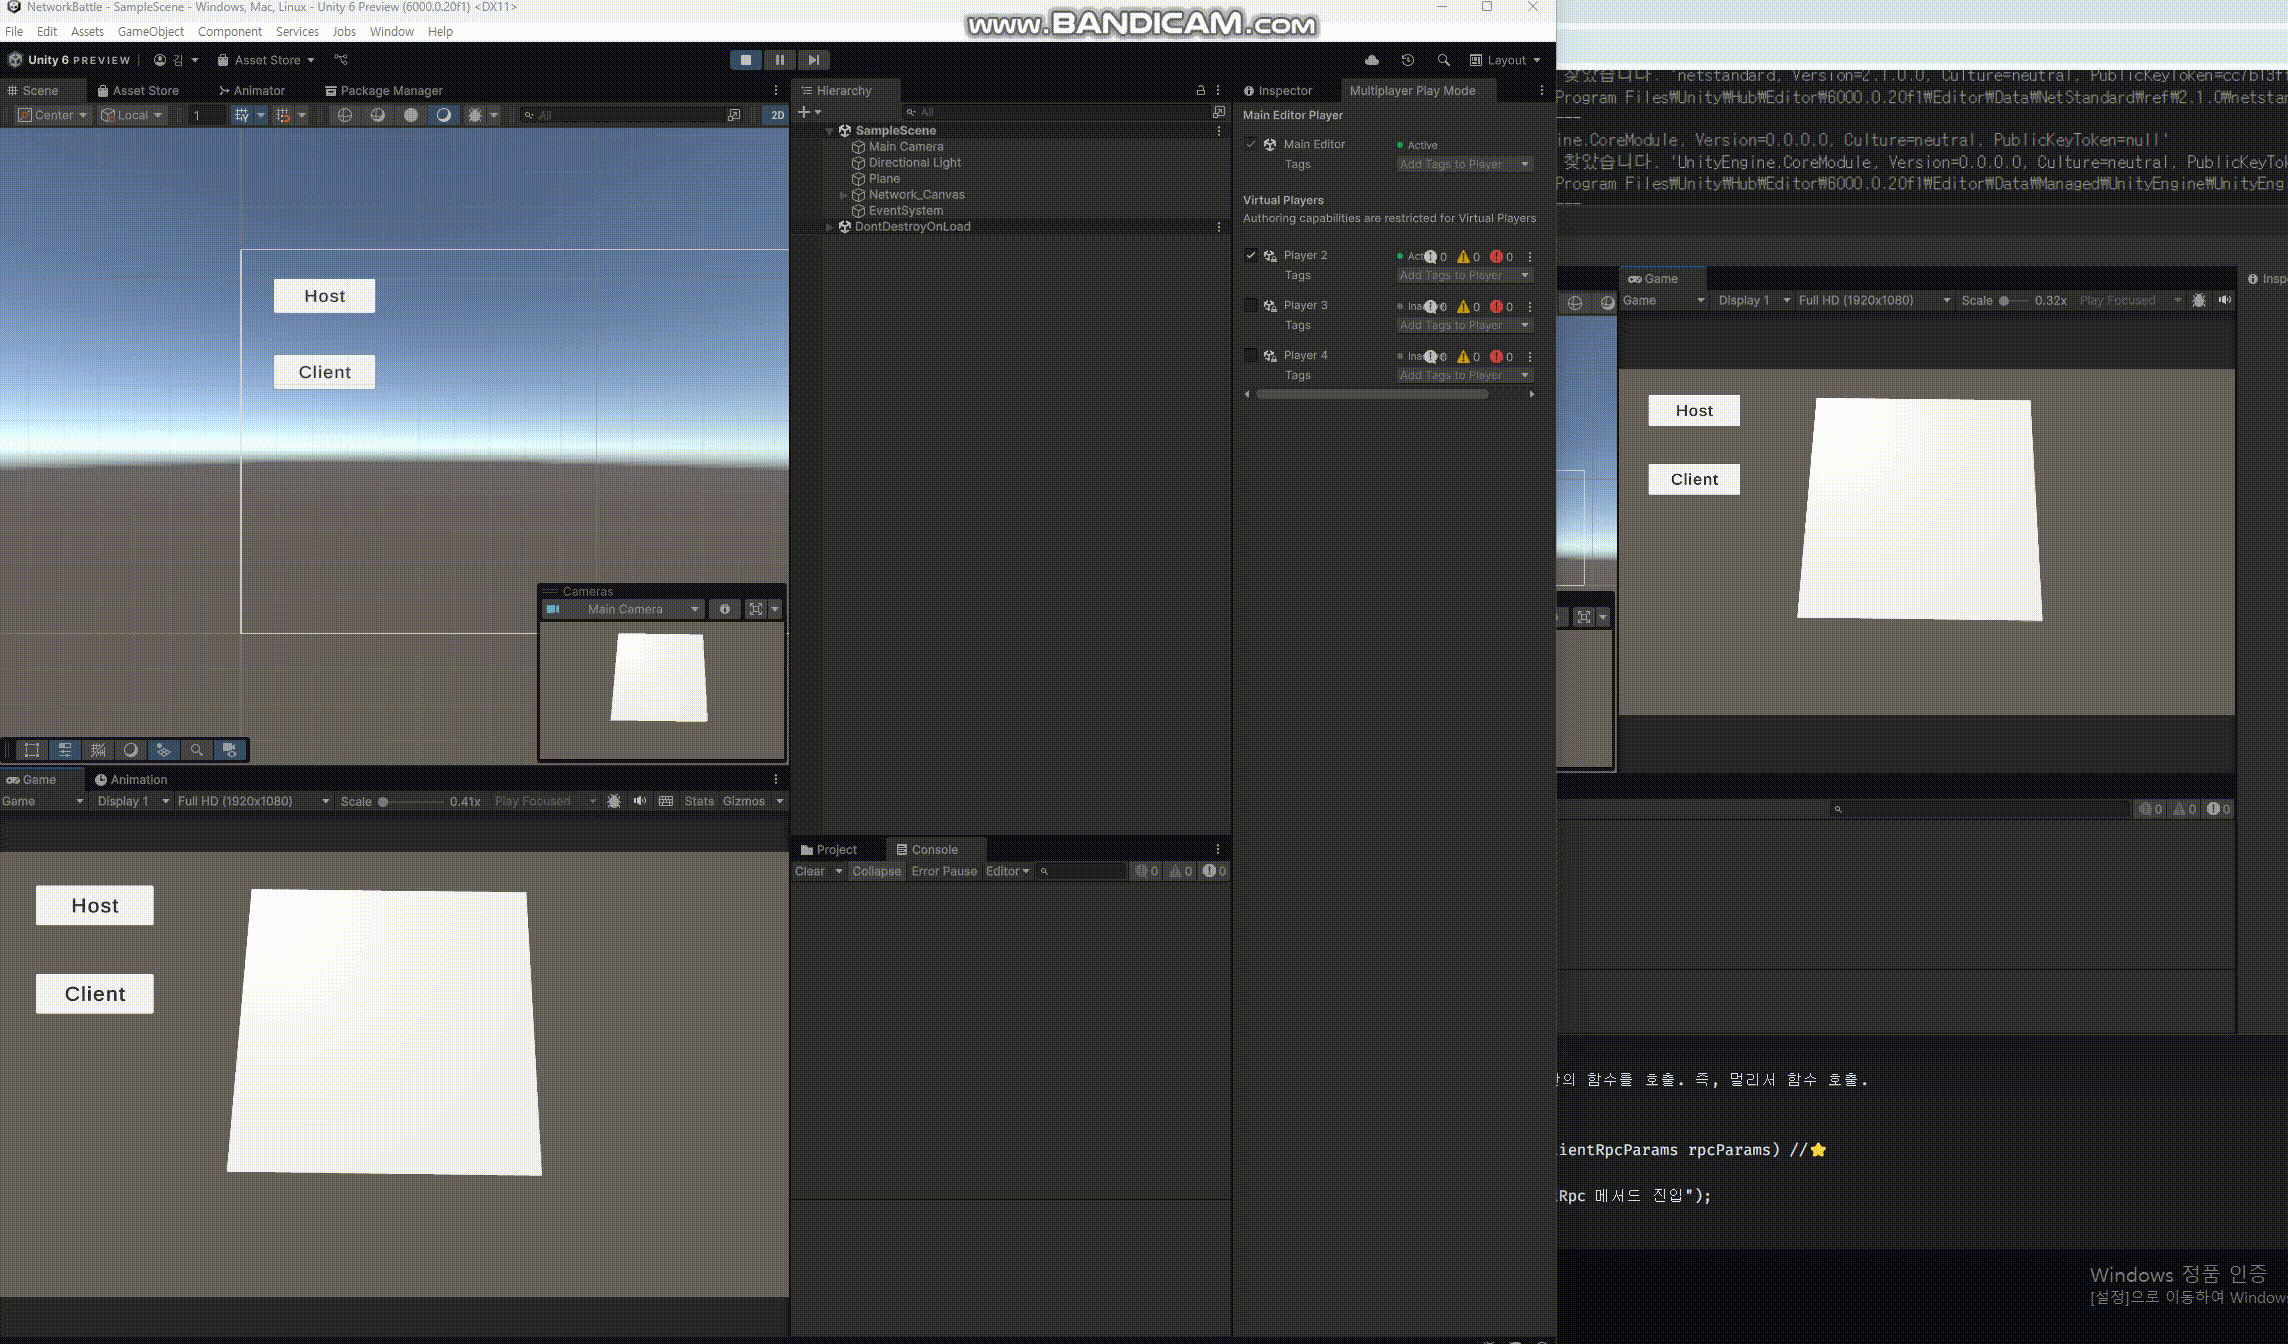Switch to the Console tab
This screenshot has width=2288, height=1344.
[x=933, y=850]
